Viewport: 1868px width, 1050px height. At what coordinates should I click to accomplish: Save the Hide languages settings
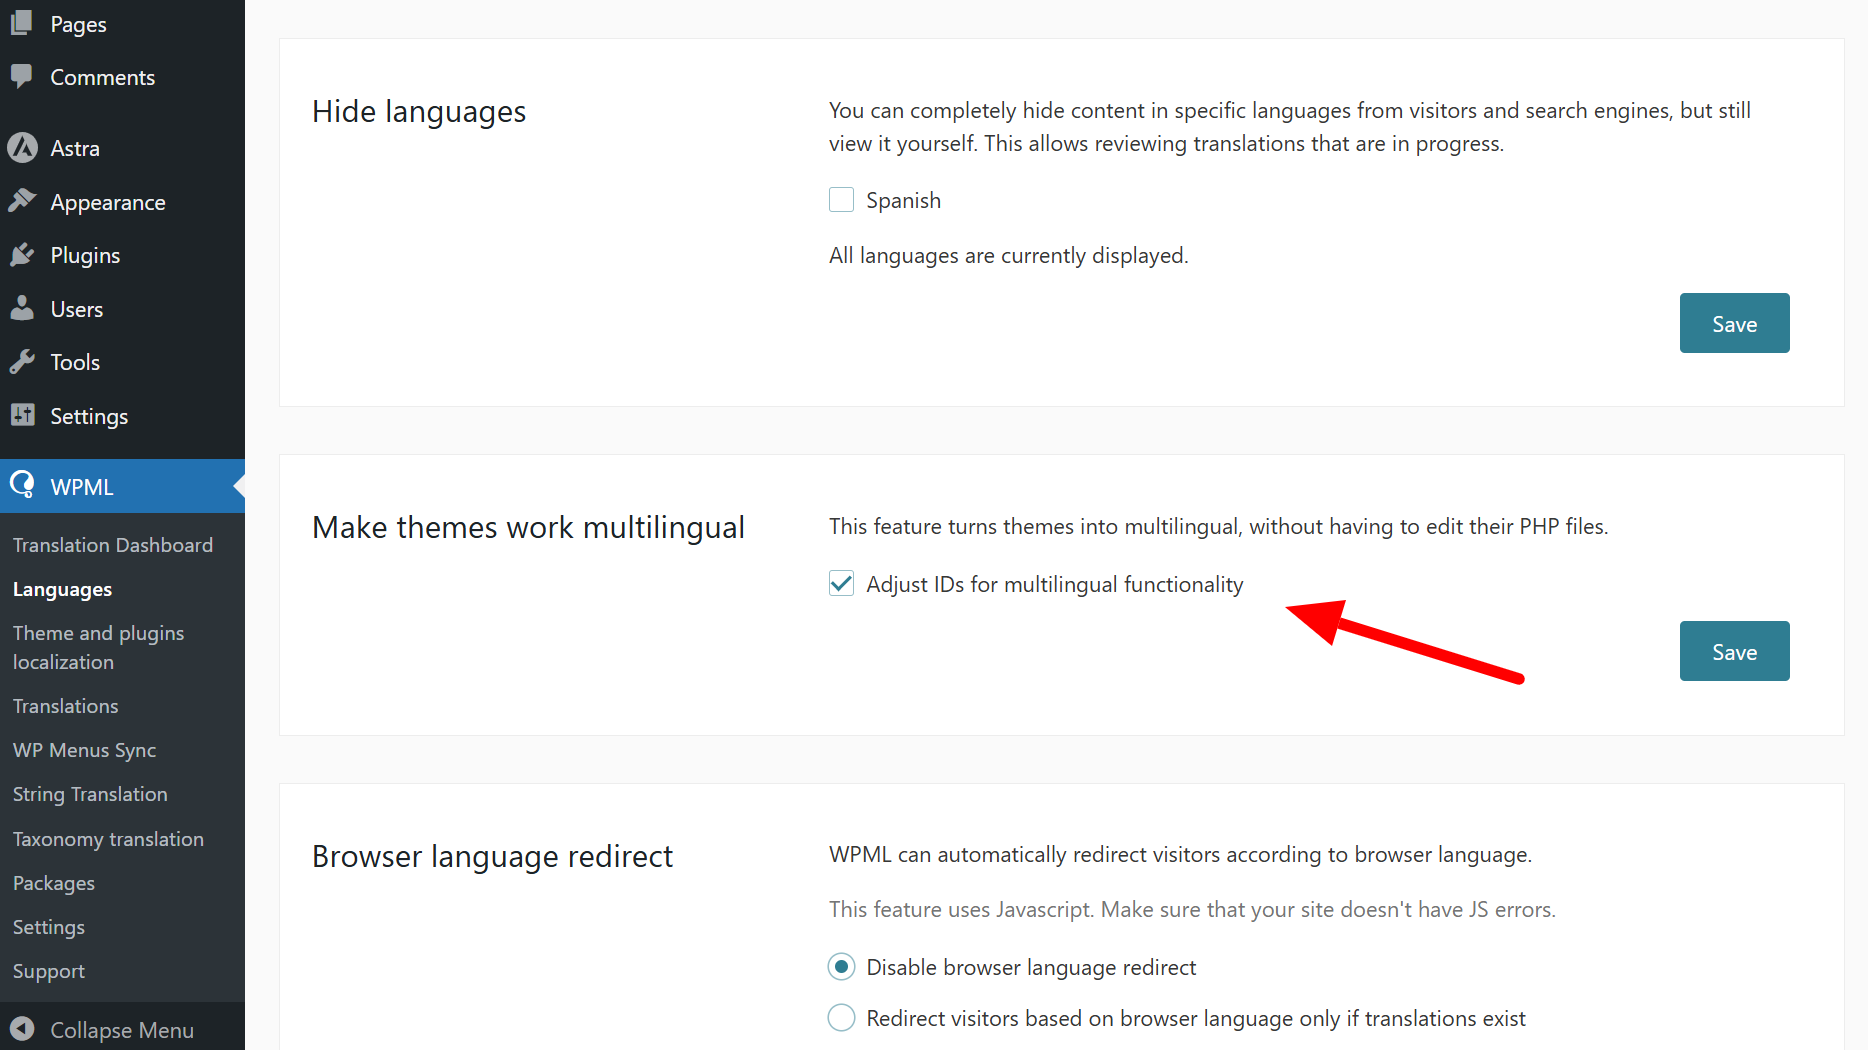pos(1734,323)
